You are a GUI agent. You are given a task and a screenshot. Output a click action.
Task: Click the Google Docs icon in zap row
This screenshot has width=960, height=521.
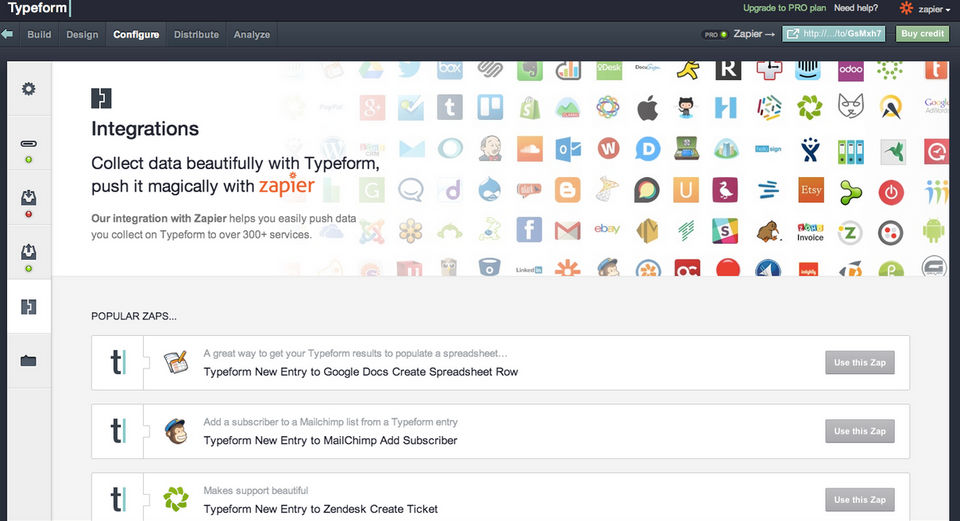(x=176, y=362)
